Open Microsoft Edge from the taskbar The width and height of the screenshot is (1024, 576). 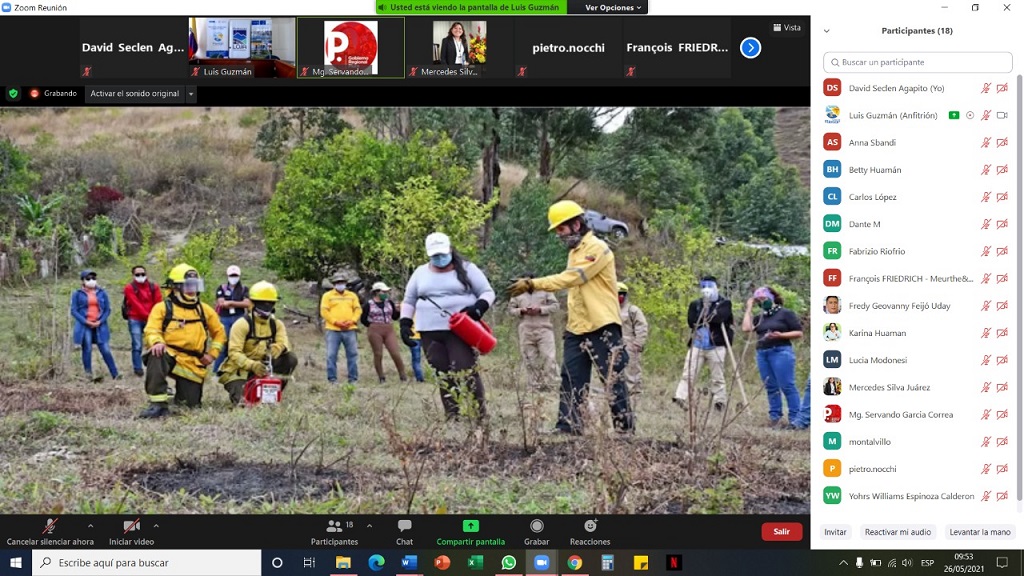376,562
